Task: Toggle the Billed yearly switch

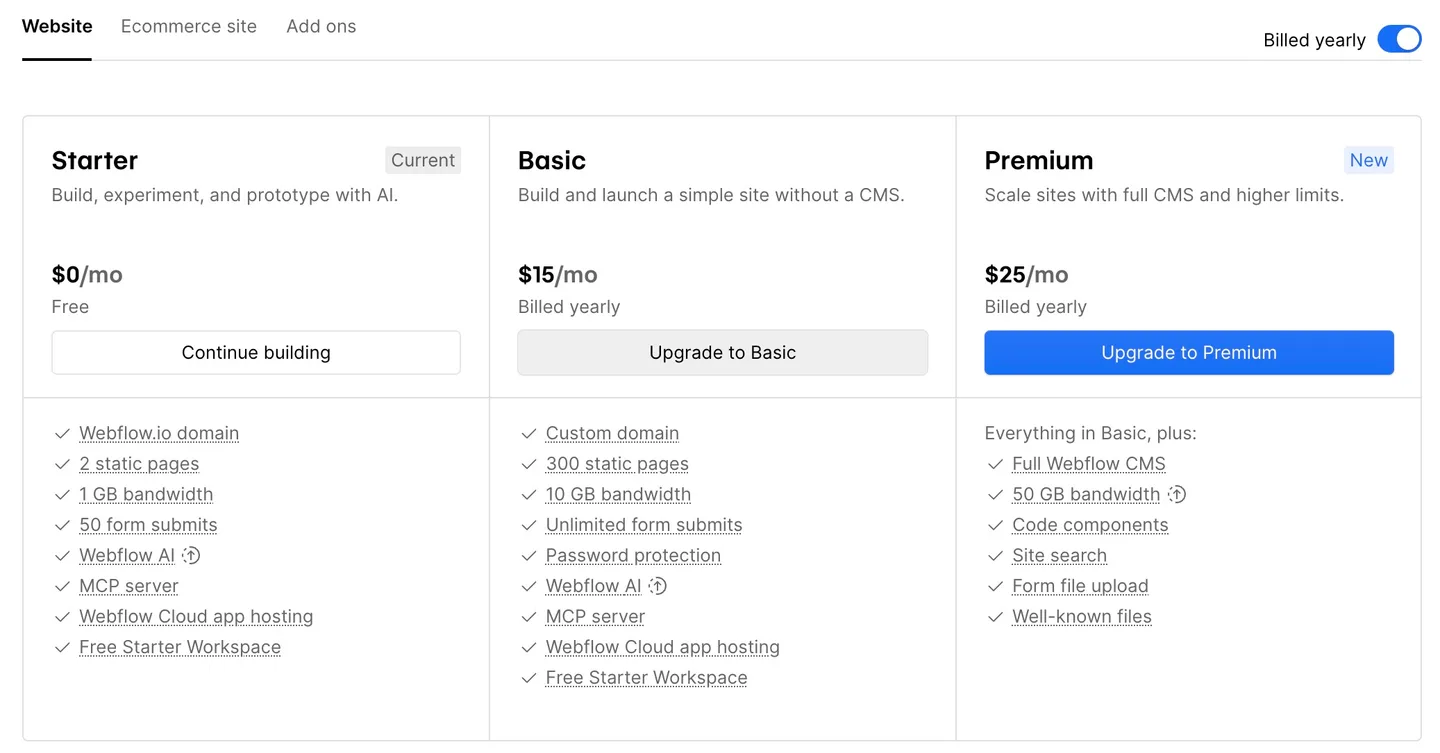Action: coord(1399,39)
